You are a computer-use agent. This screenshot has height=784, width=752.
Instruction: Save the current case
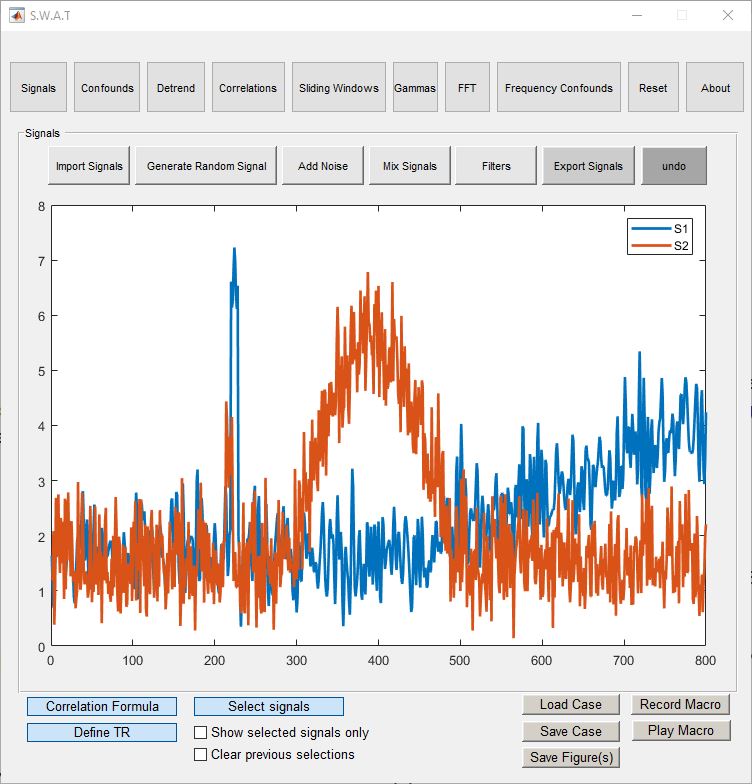point(571,731)
